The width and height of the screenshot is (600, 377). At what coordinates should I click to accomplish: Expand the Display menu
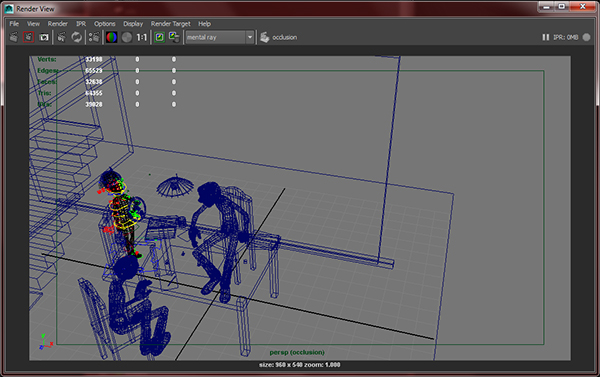pyautogui.click(x=133, y=24)
